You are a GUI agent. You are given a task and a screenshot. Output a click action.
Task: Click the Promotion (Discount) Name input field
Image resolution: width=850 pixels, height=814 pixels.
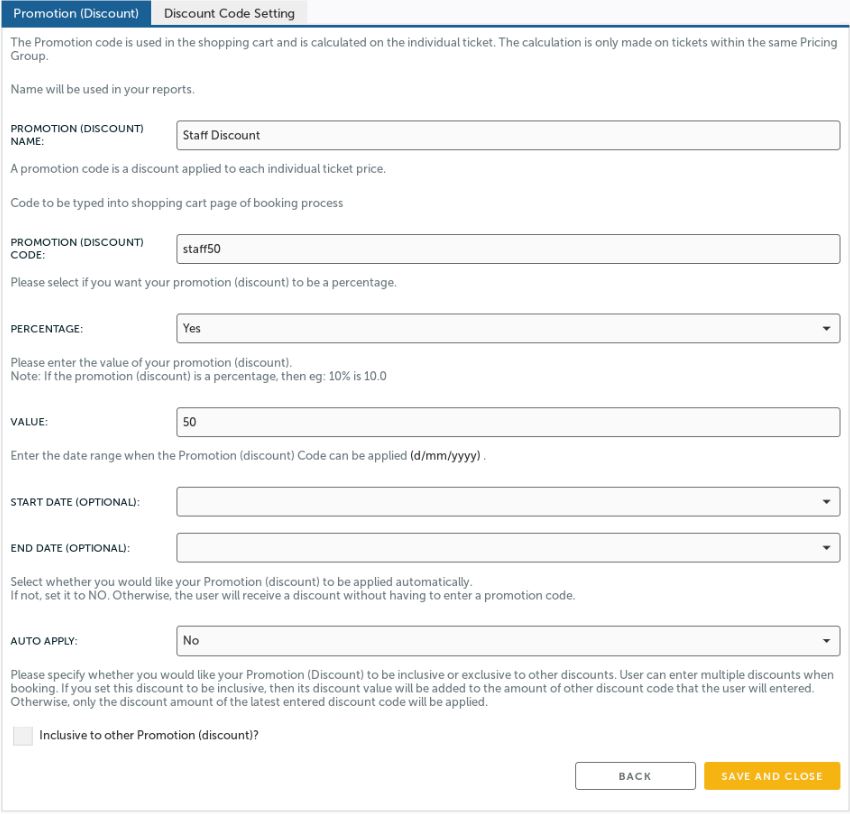[508, 135]
